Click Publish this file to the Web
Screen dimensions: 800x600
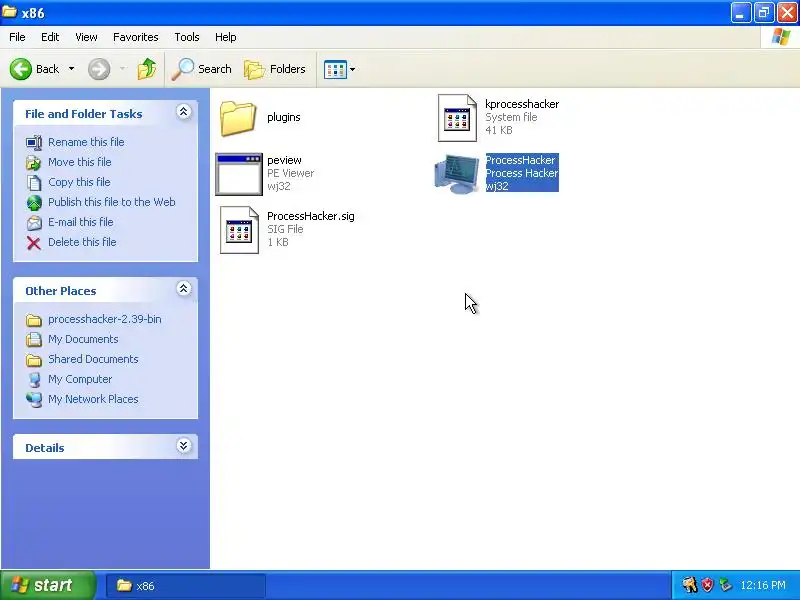(112, 202)
